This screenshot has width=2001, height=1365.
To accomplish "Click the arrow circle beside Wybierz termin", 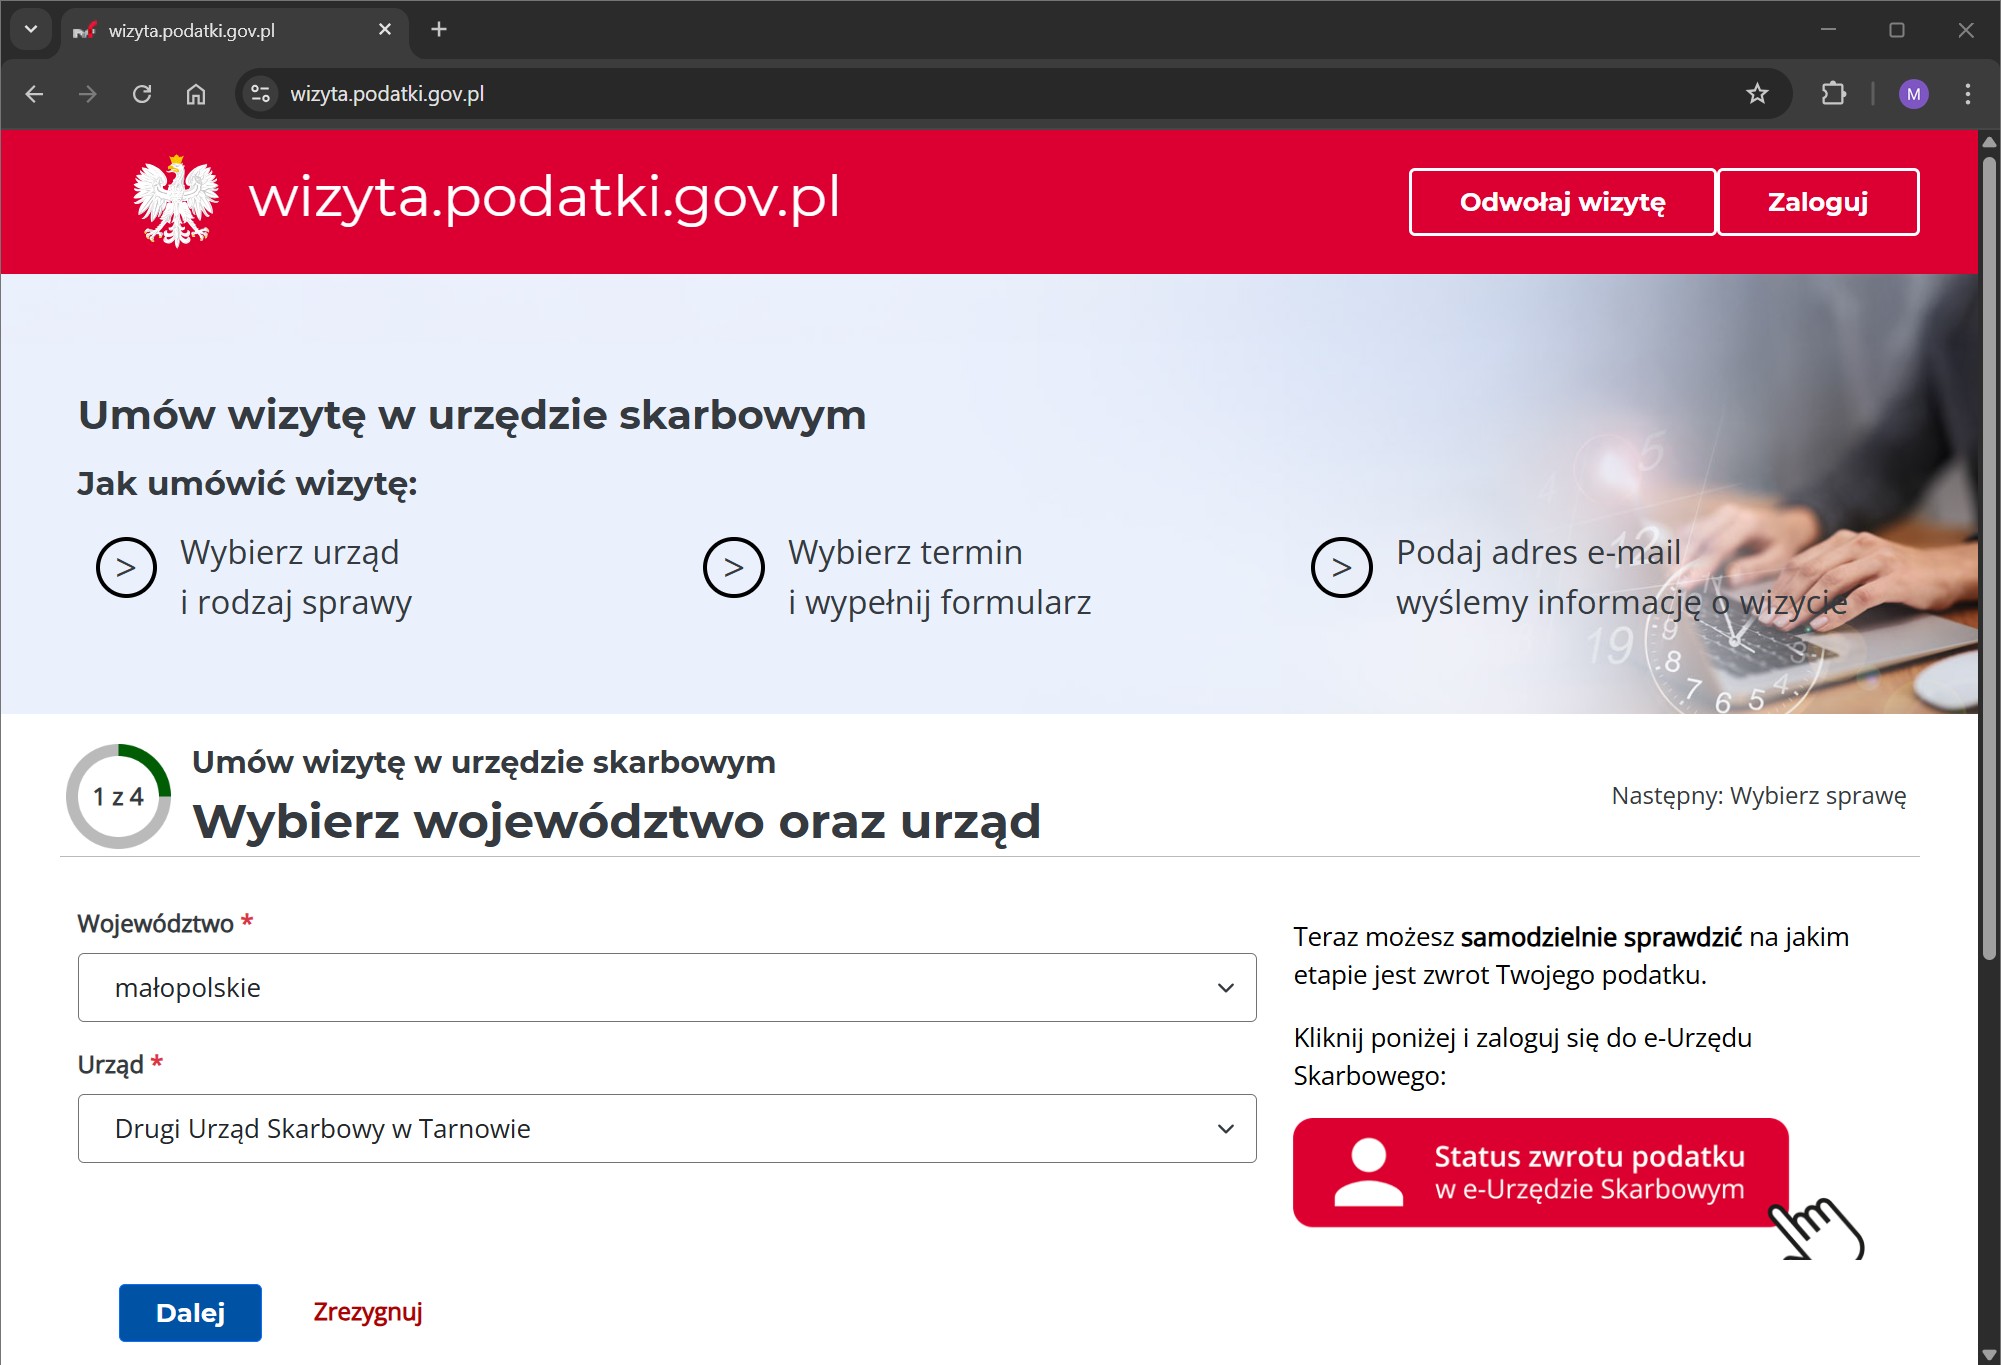I will point(734,568).
